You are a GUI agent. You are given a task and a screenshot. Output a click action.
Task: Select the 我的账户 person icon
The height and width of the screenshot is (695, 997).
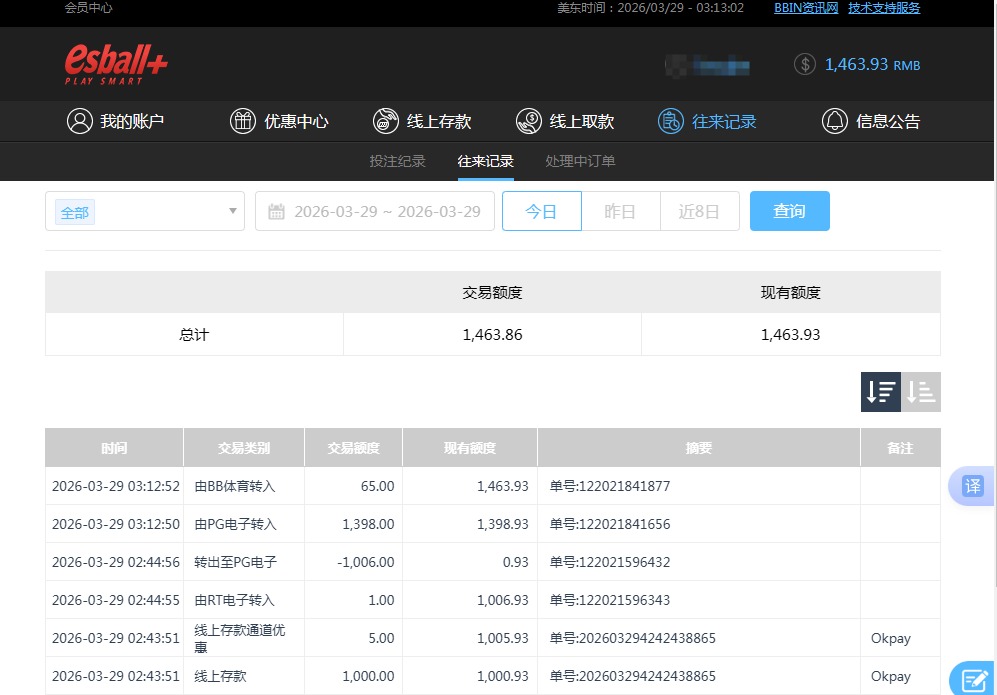80,120
